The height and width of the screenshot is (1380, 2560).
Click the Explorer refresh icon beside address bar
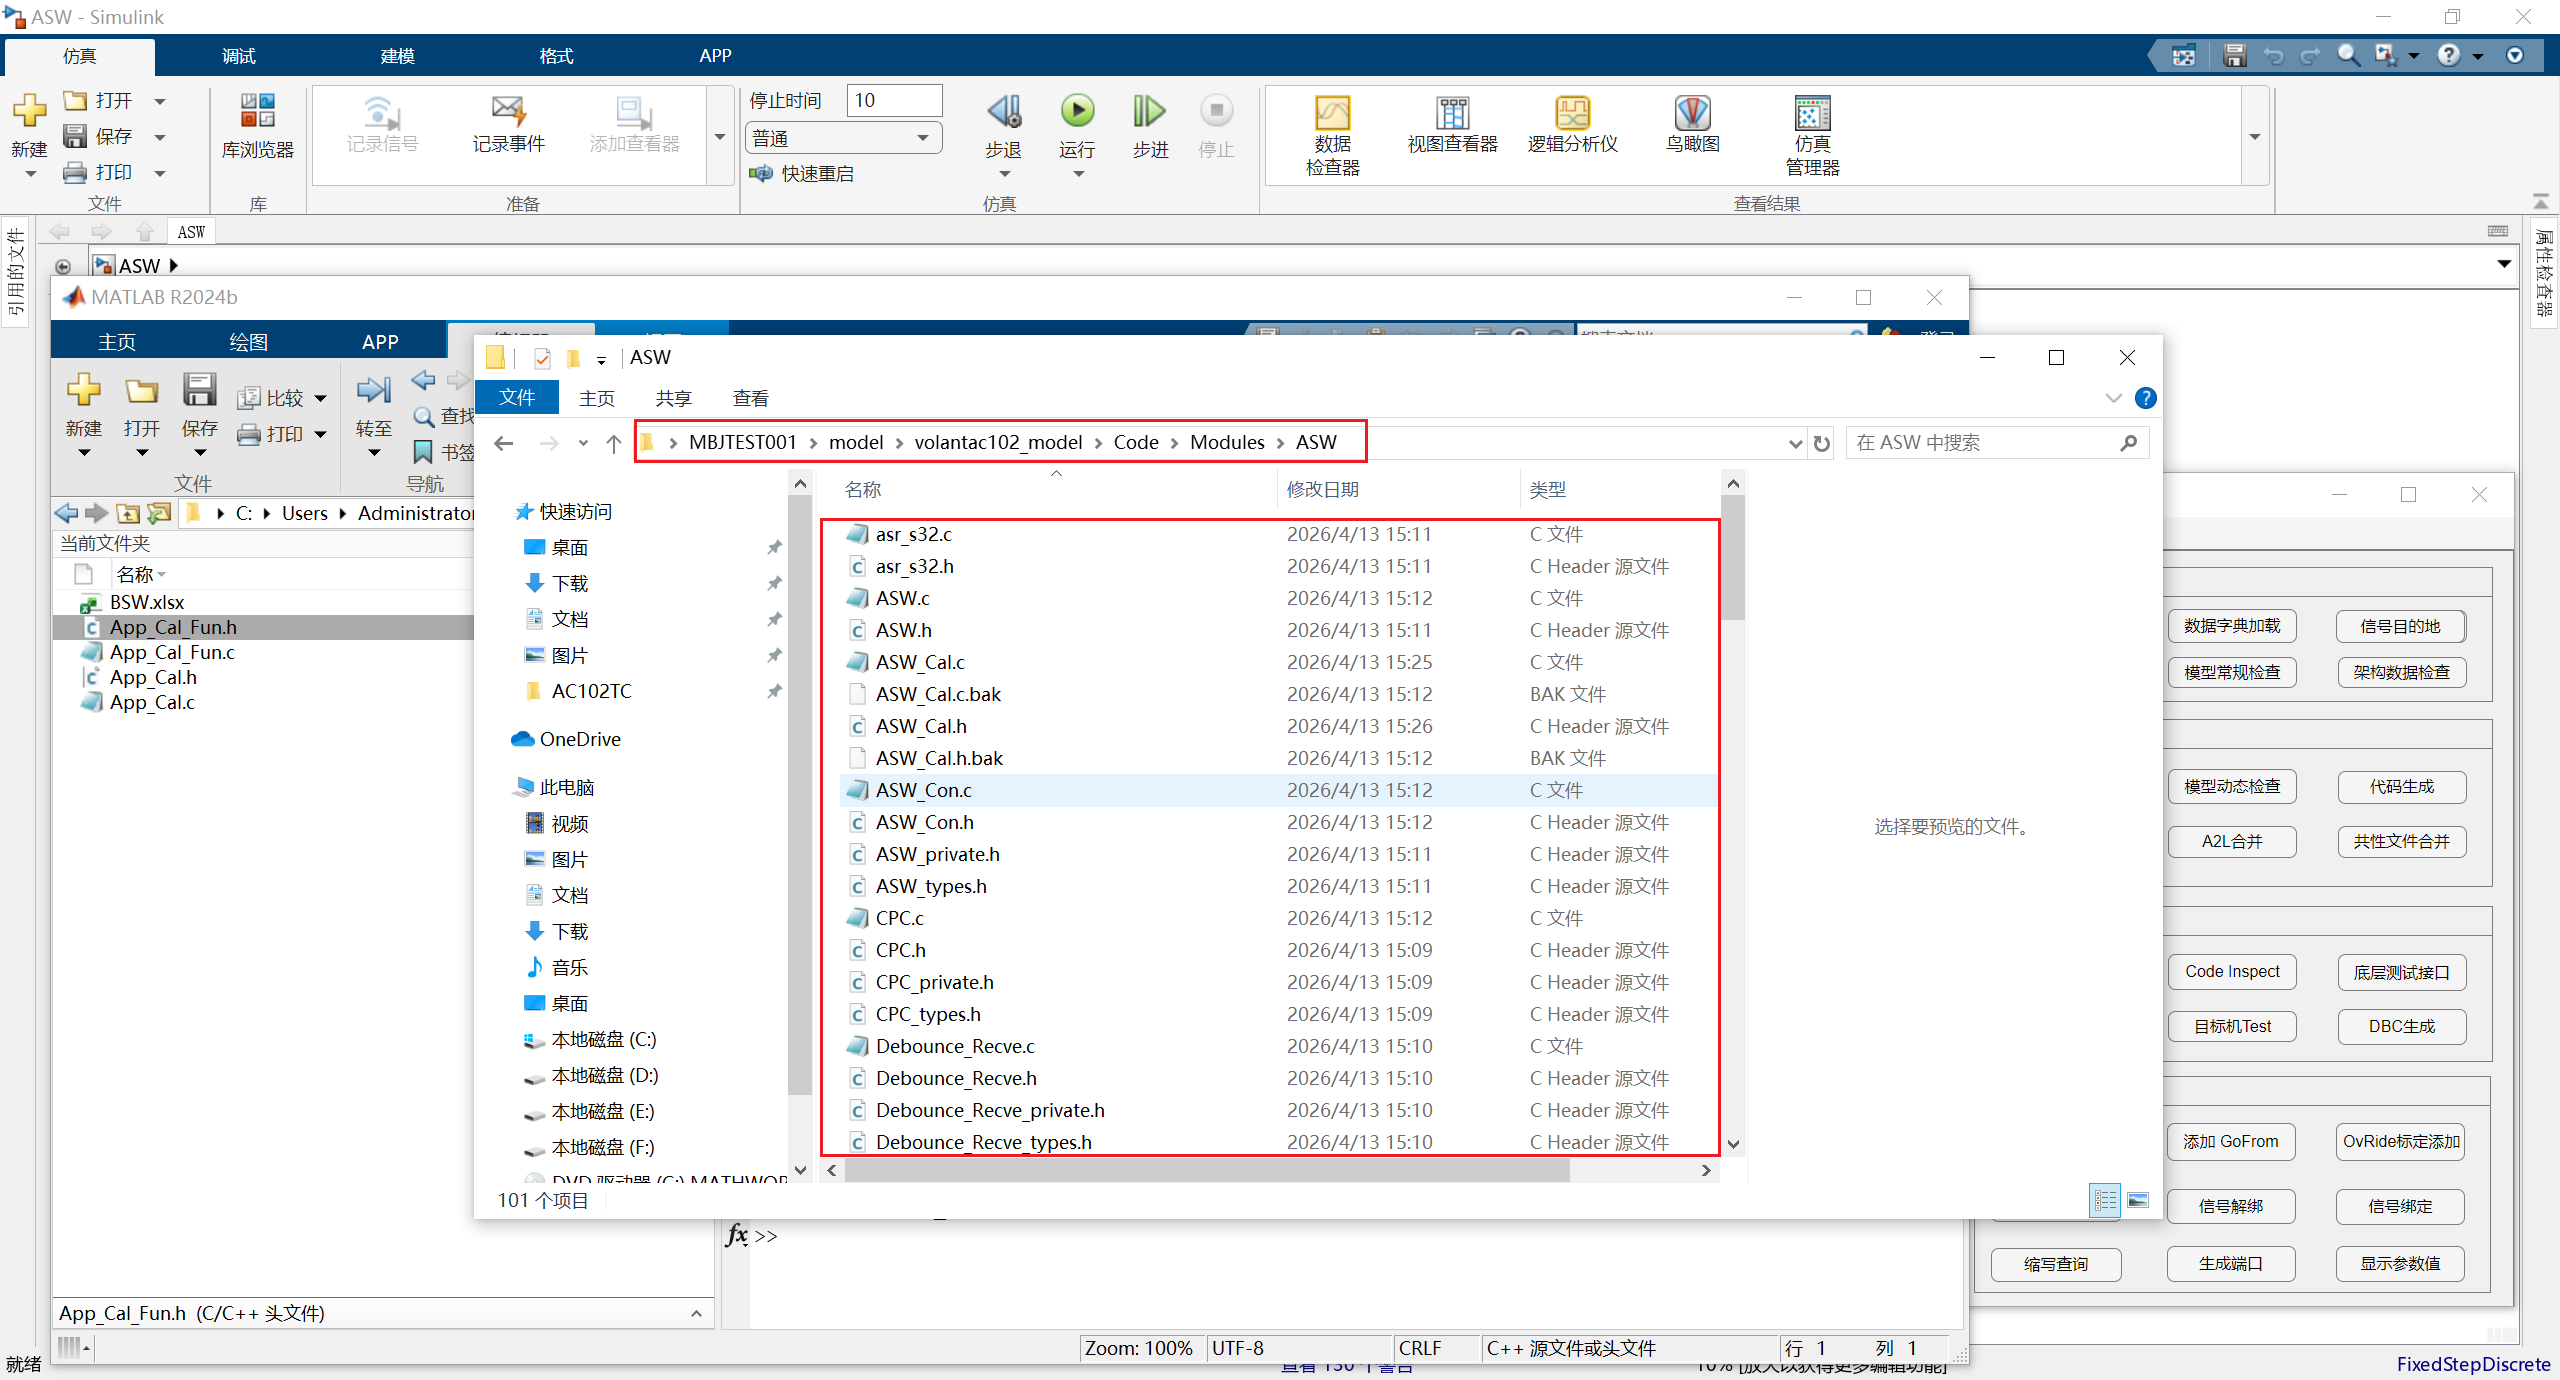(1822, 443)
